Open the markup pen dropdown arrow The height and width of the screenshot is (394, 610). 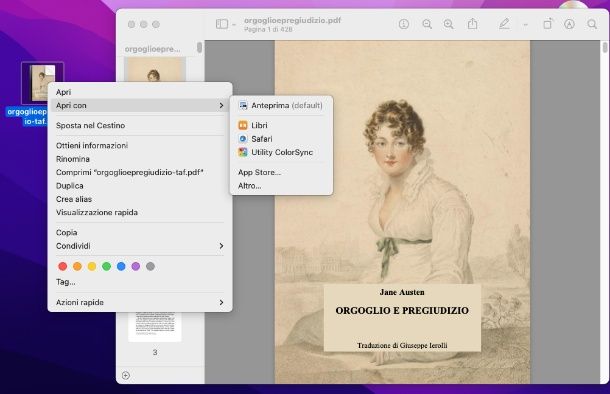pos(525,25)
